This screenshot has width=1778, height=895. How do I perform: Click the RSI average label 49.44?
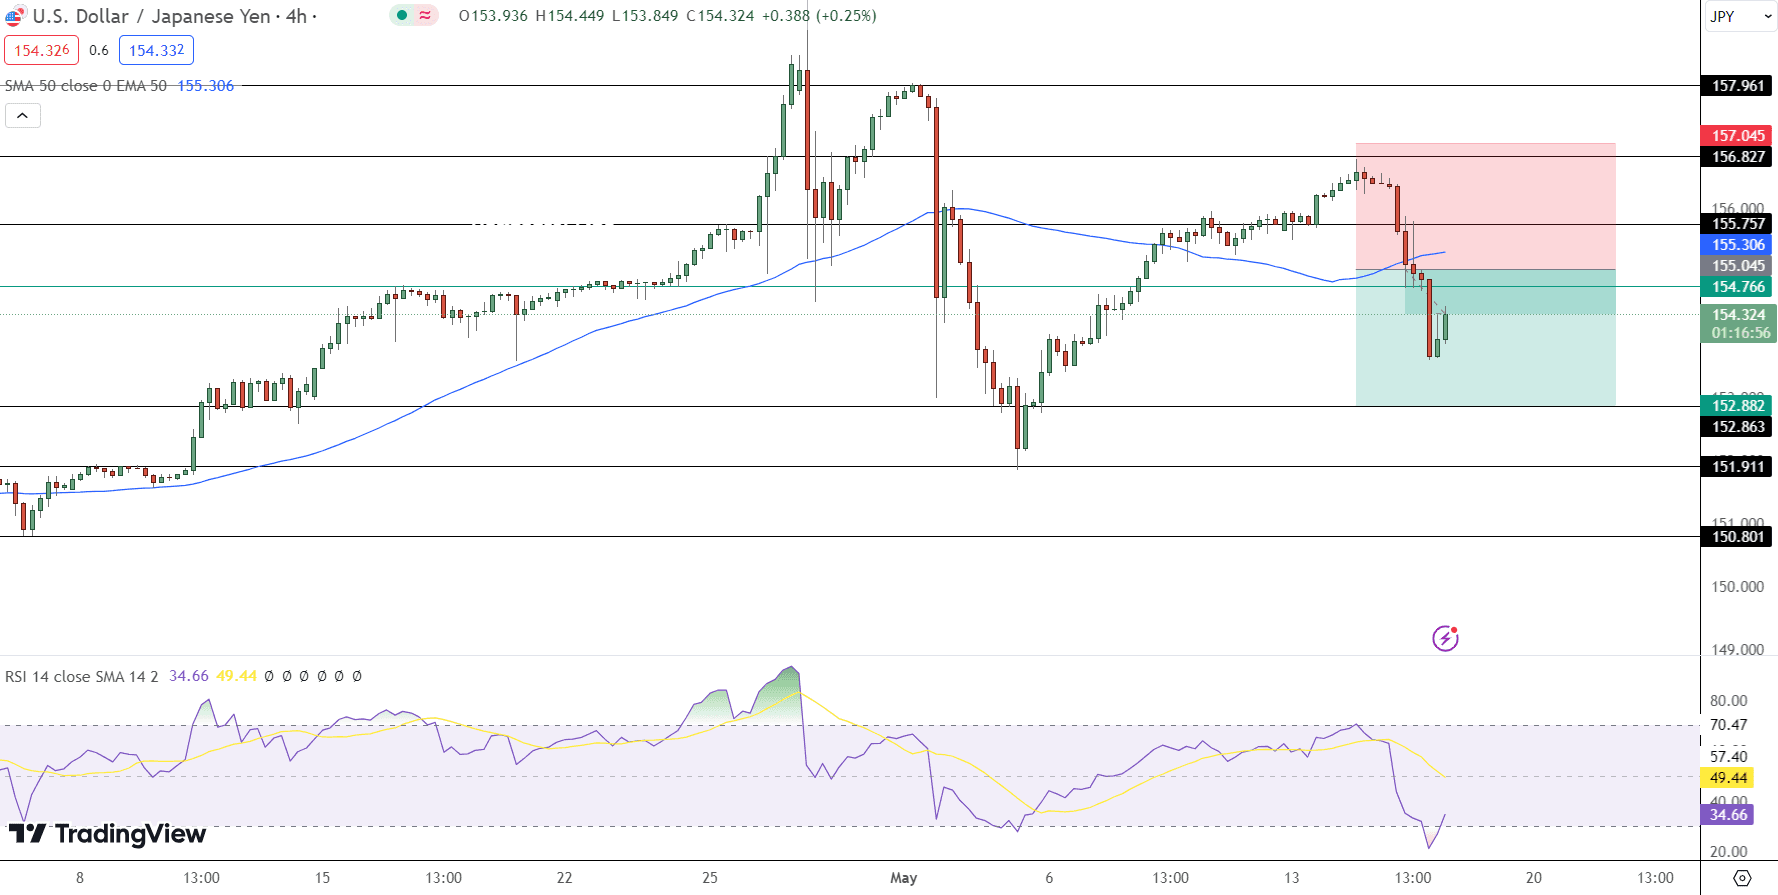tap(1728, 778)
